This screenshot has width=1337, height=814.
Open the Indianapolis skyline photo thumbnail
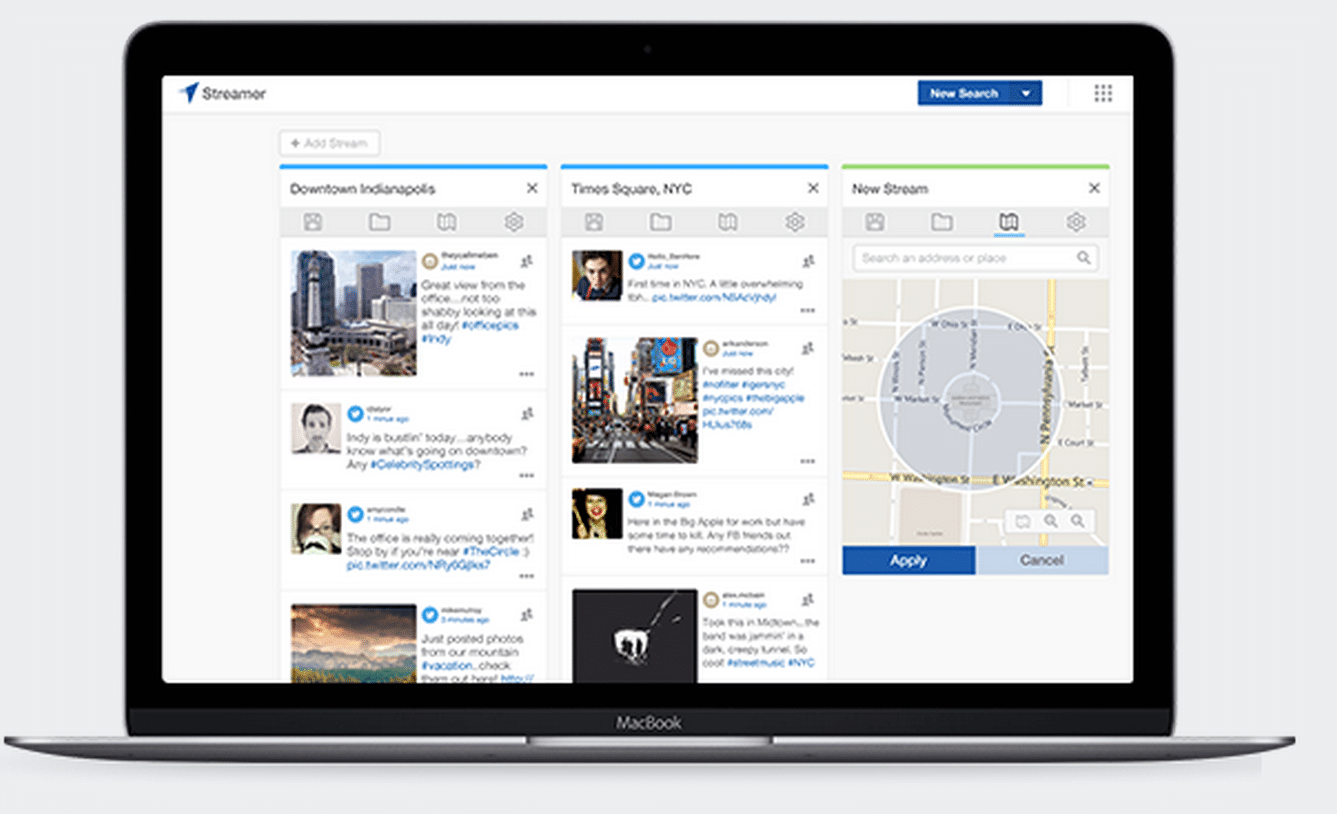[354, 313]
